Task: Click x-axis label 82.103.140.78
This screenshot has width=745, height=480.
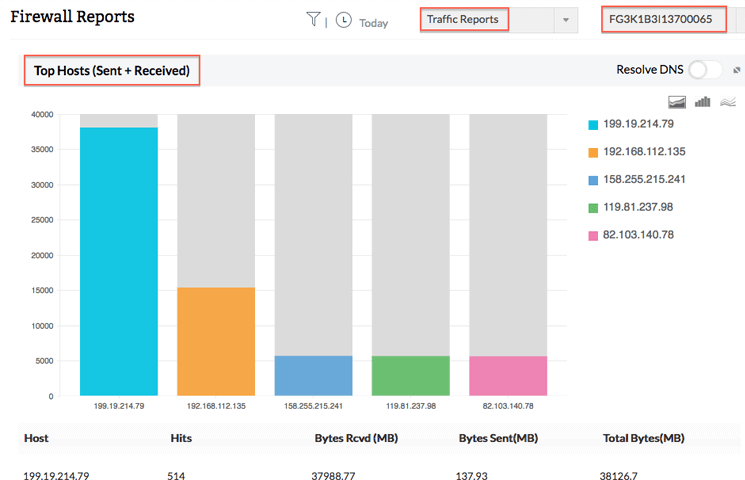Action: [x=508, y=406]
